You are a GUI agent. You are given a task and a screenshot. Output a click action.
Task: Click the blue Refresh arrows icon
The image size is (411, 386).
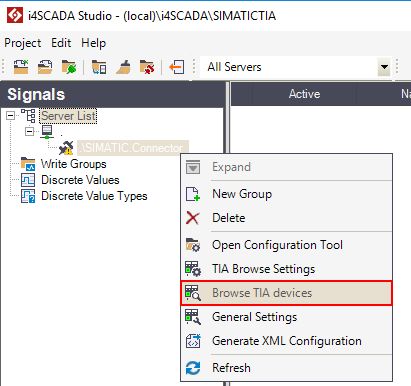(x=193, y=368)
